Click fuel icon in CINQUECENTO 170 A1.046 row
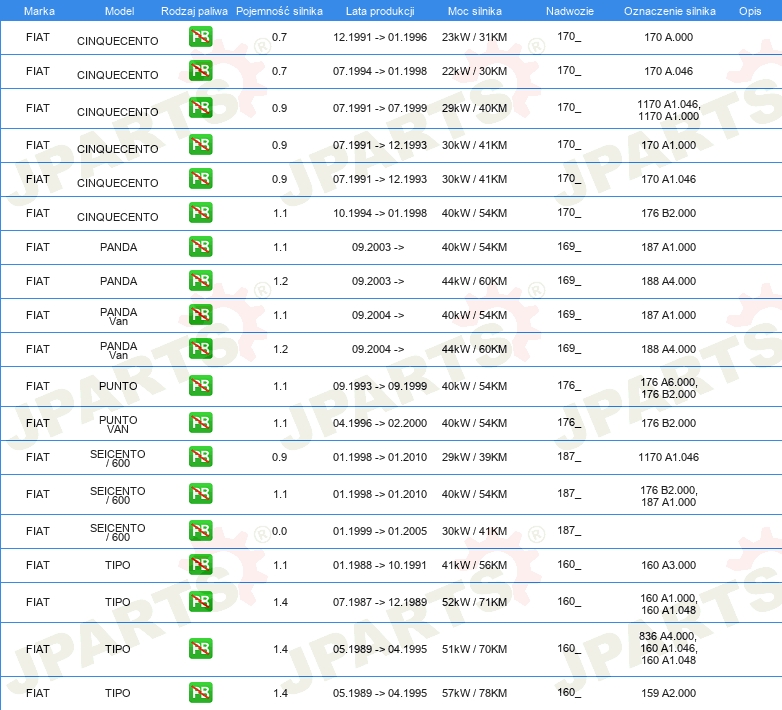This screenshot has width=782, height=710. click(x=200, y=178)
